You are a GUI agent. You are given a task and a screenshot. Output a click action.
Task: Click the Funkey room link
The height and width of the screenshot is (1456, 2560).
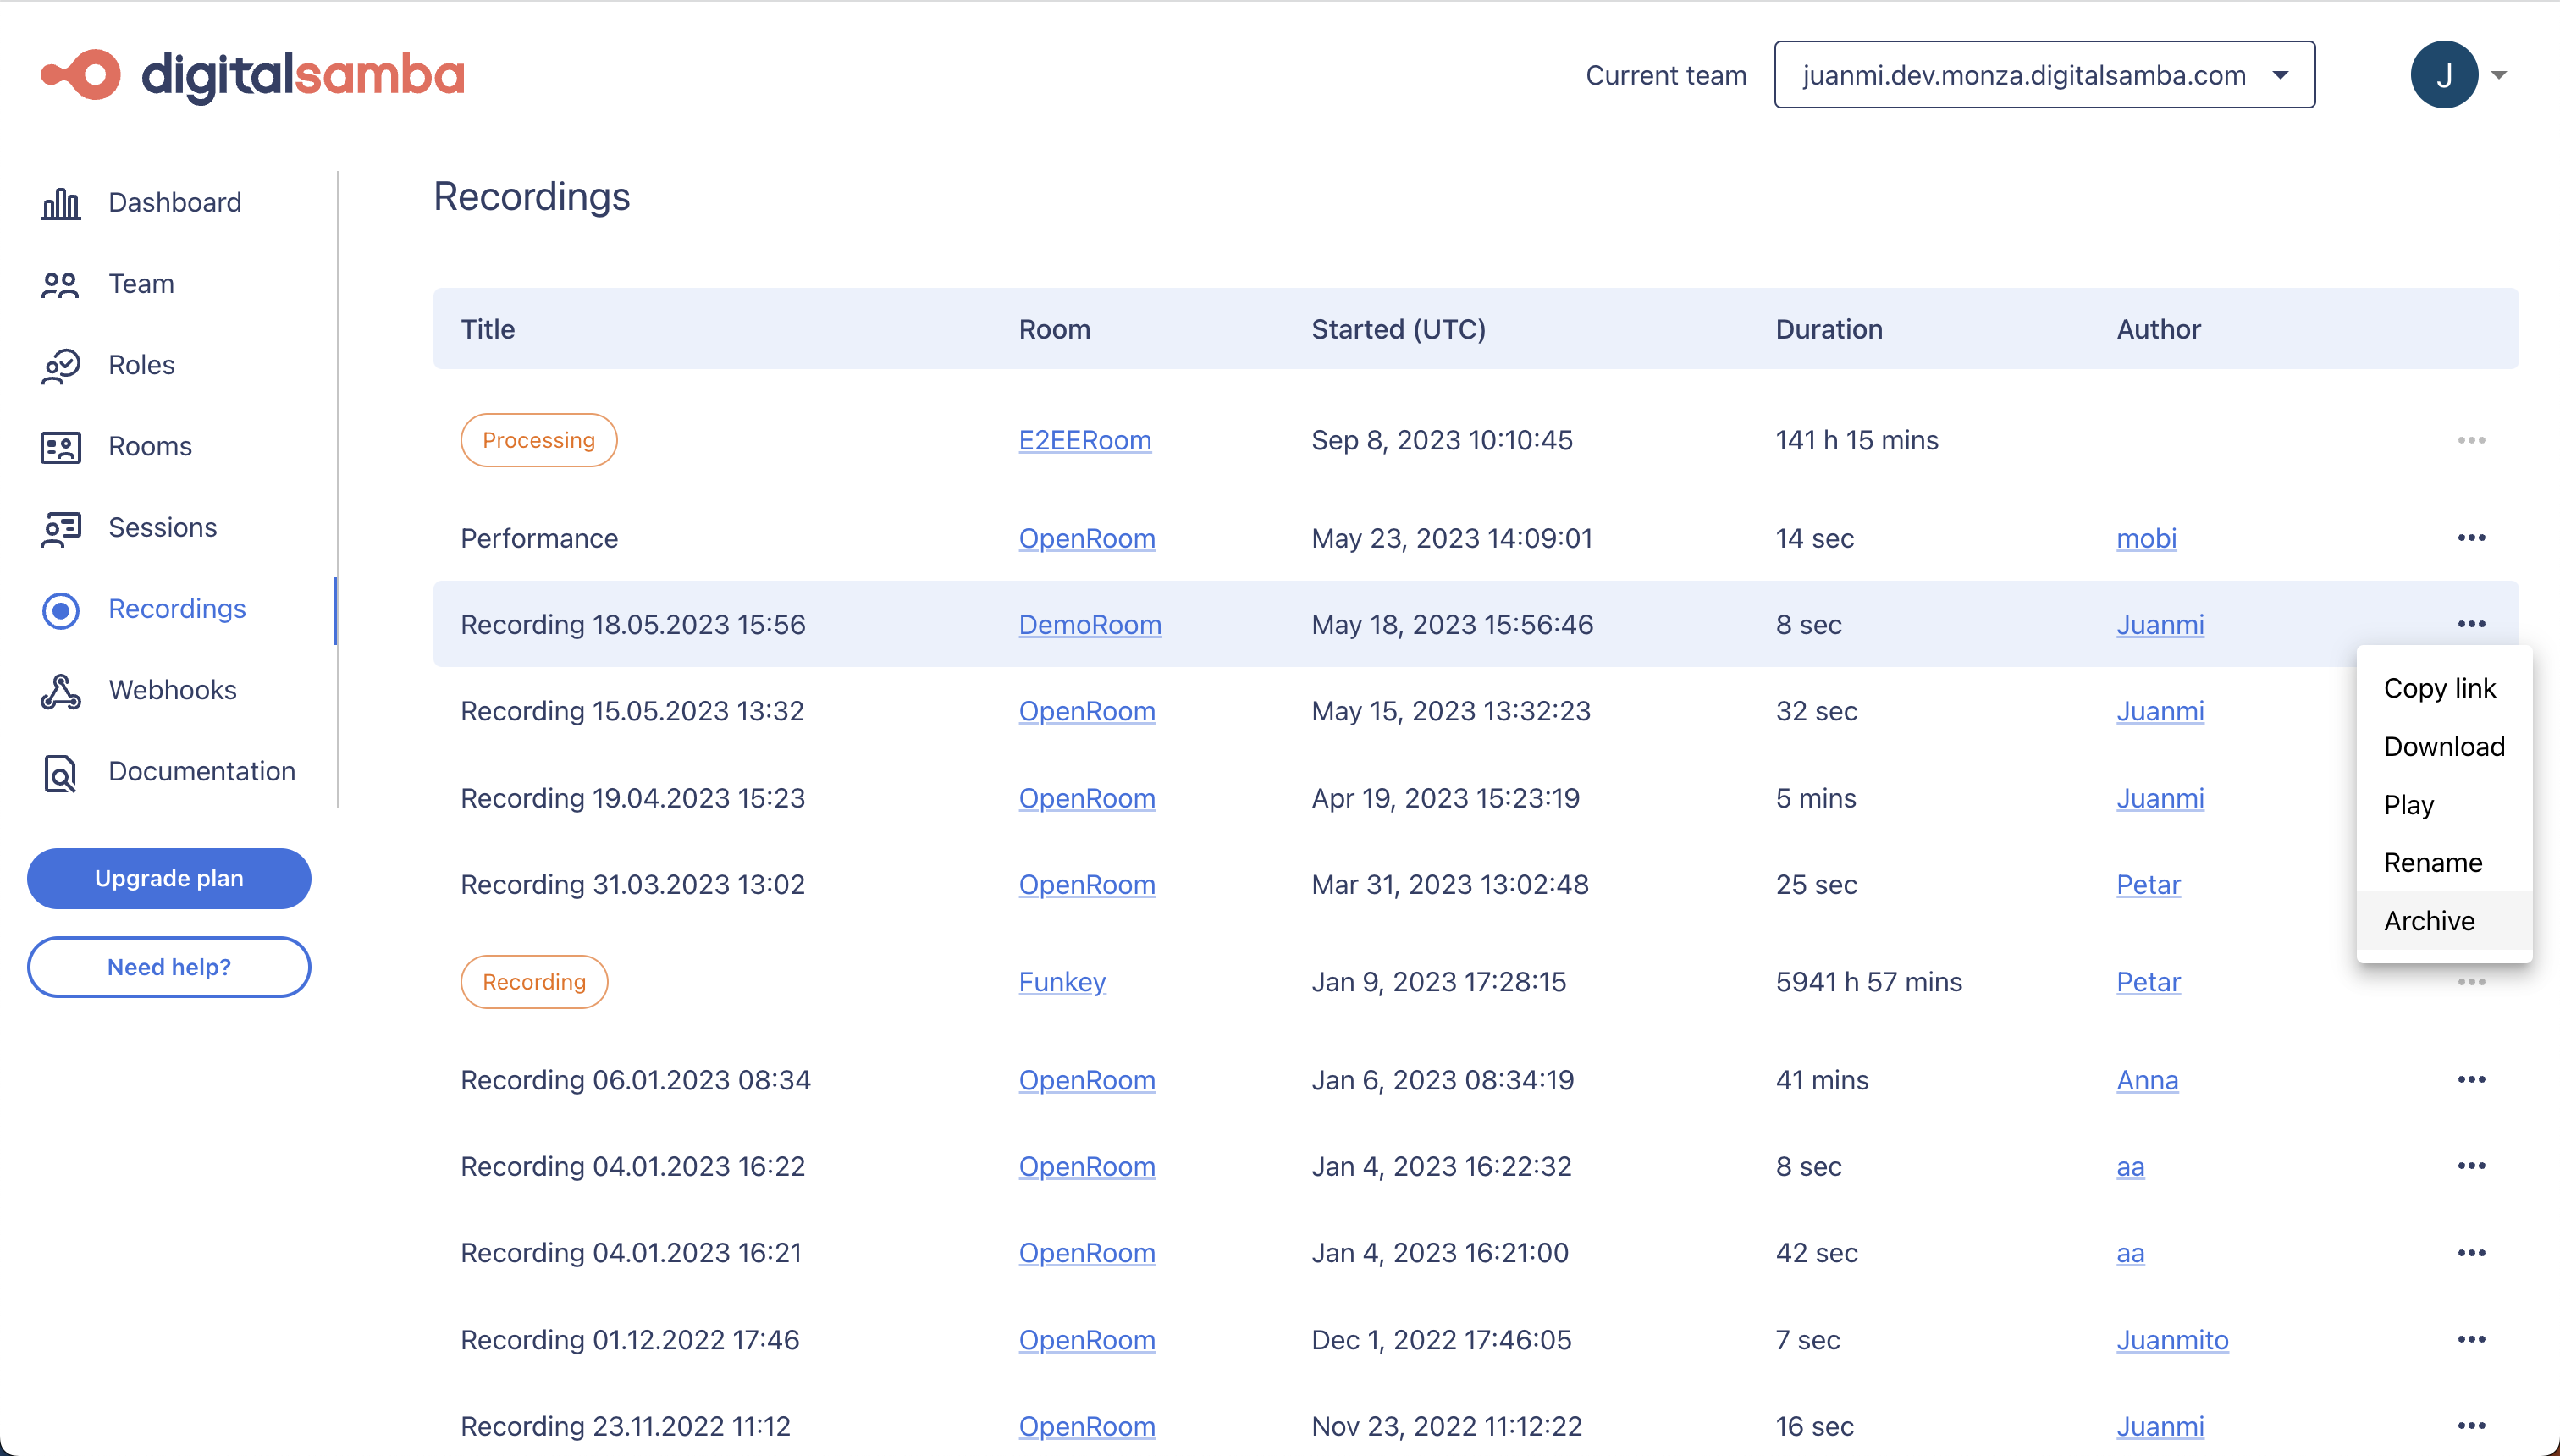(1062, 982)
